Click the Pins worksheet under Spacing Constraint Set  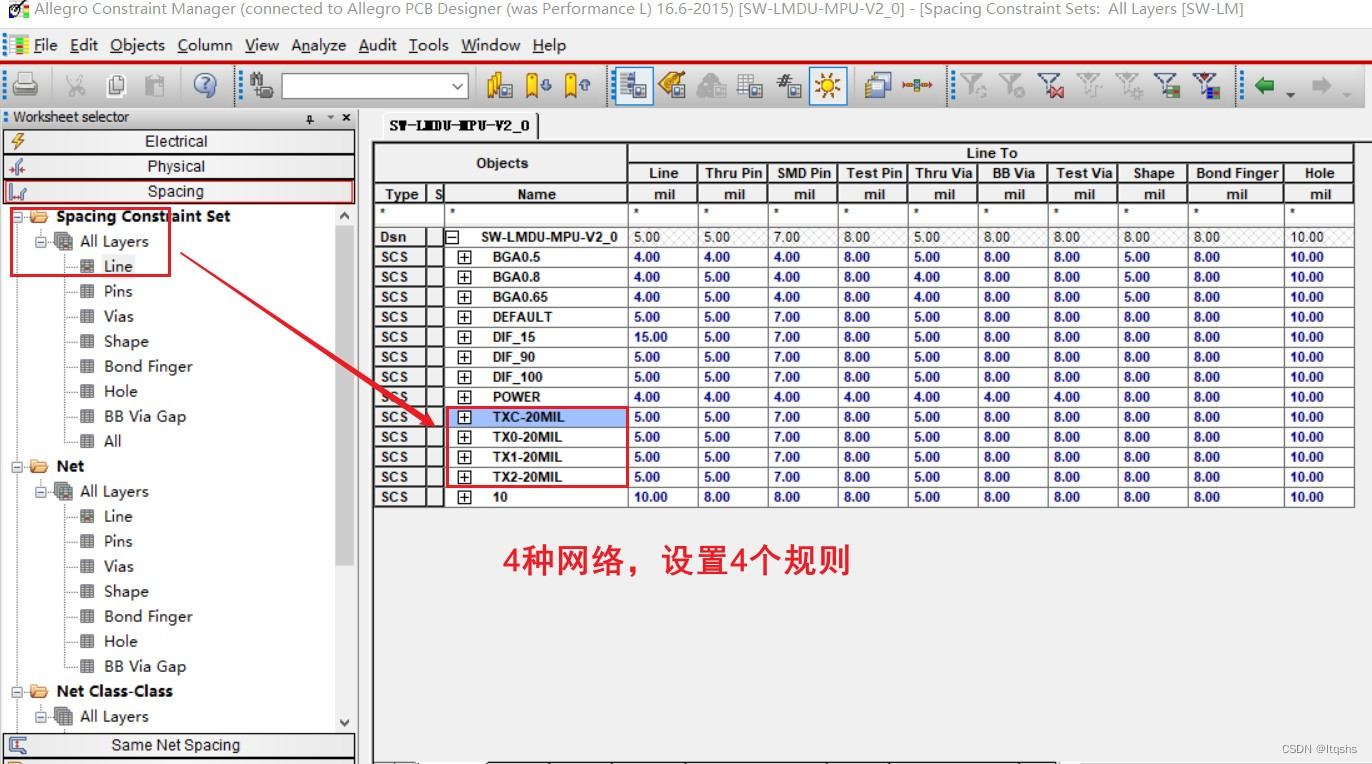(x=118, y=291)
